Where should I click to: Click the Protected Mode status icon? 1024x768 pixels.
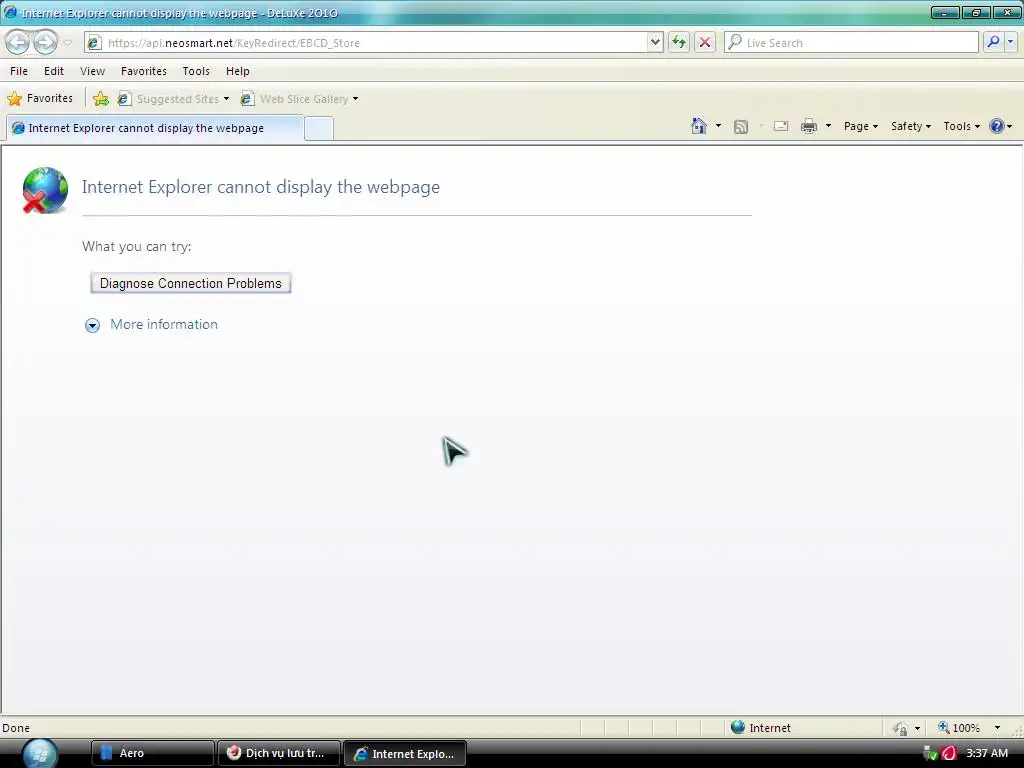[901, 728]
